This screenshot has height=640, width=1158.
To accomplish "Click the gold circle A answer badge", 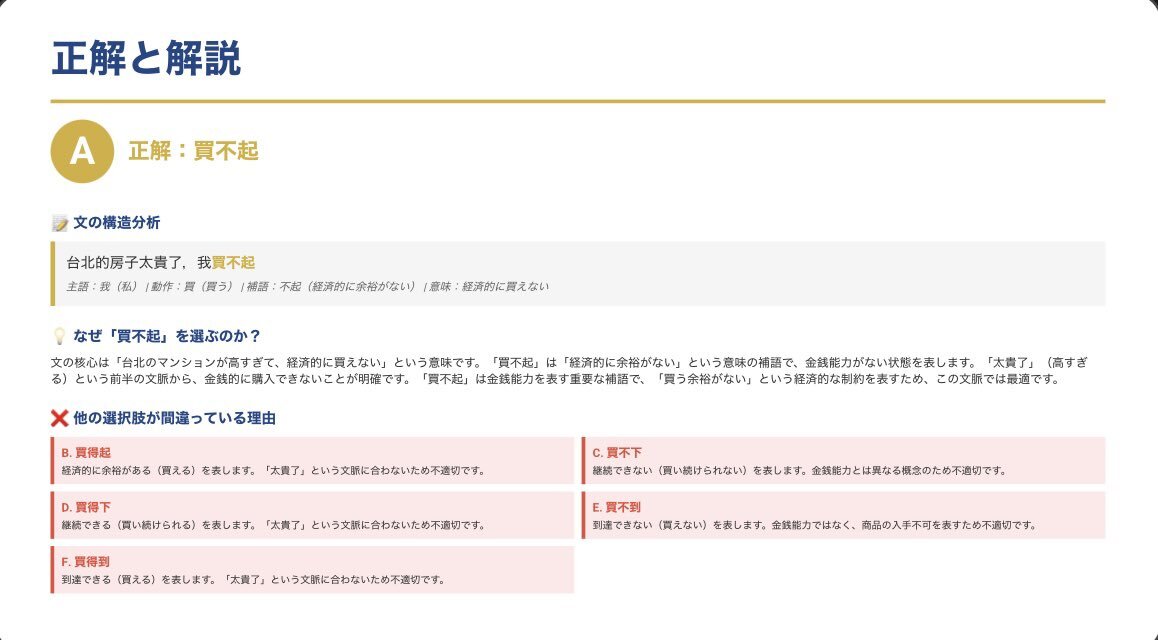I will click(x=82, y=151).
